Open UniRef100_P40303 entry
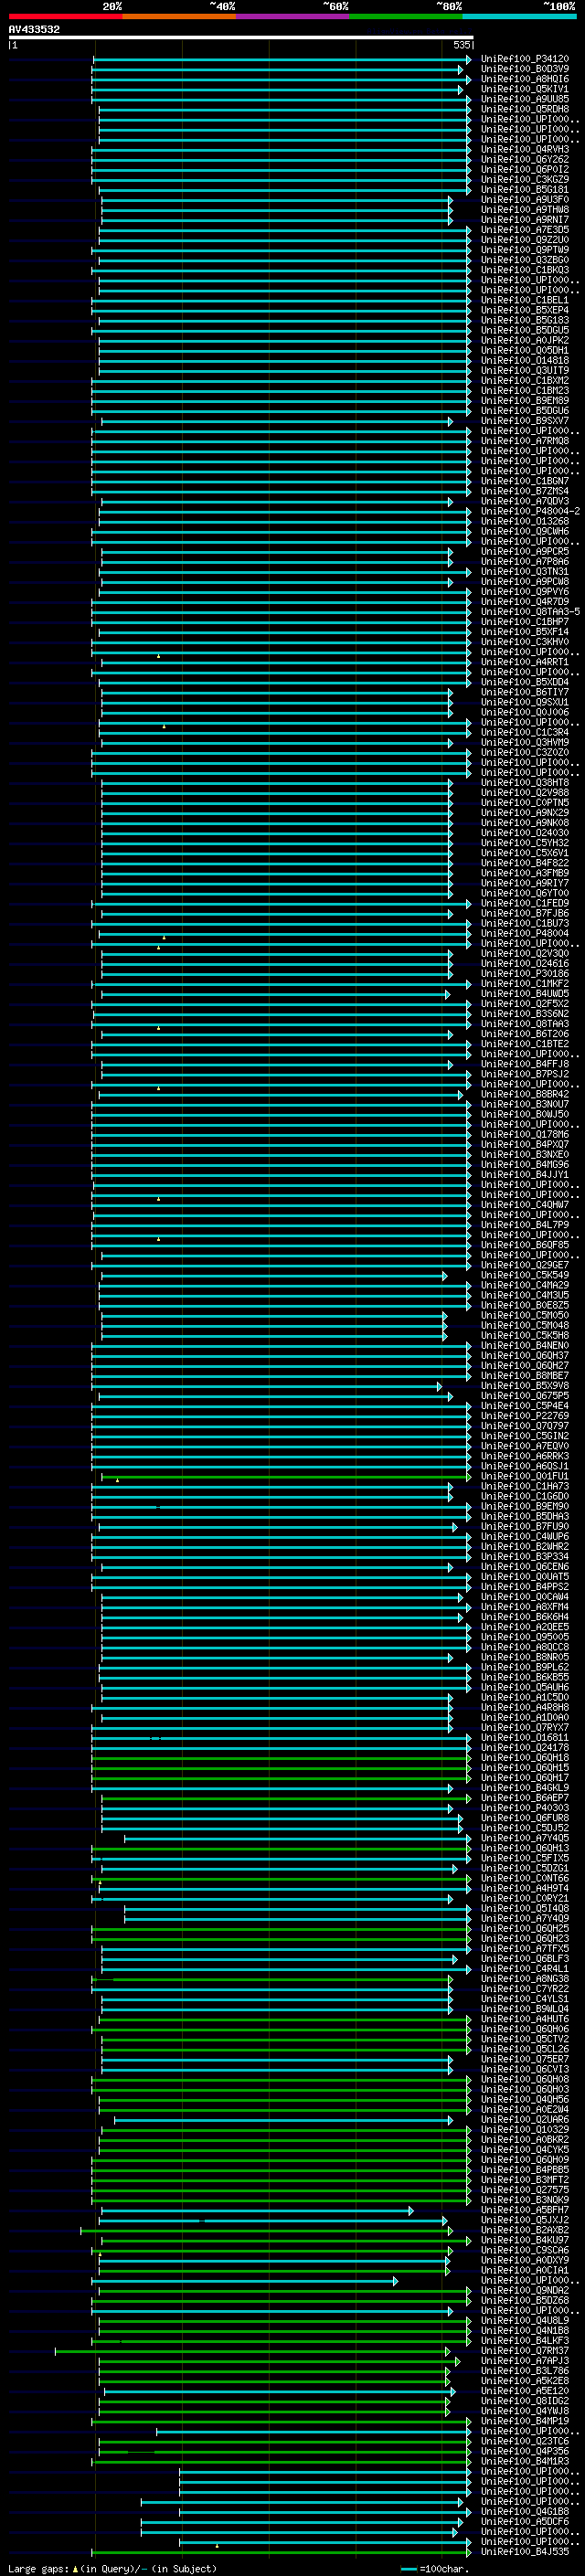This screenshot has height=2576, width=585. [x=524, y=1808]
